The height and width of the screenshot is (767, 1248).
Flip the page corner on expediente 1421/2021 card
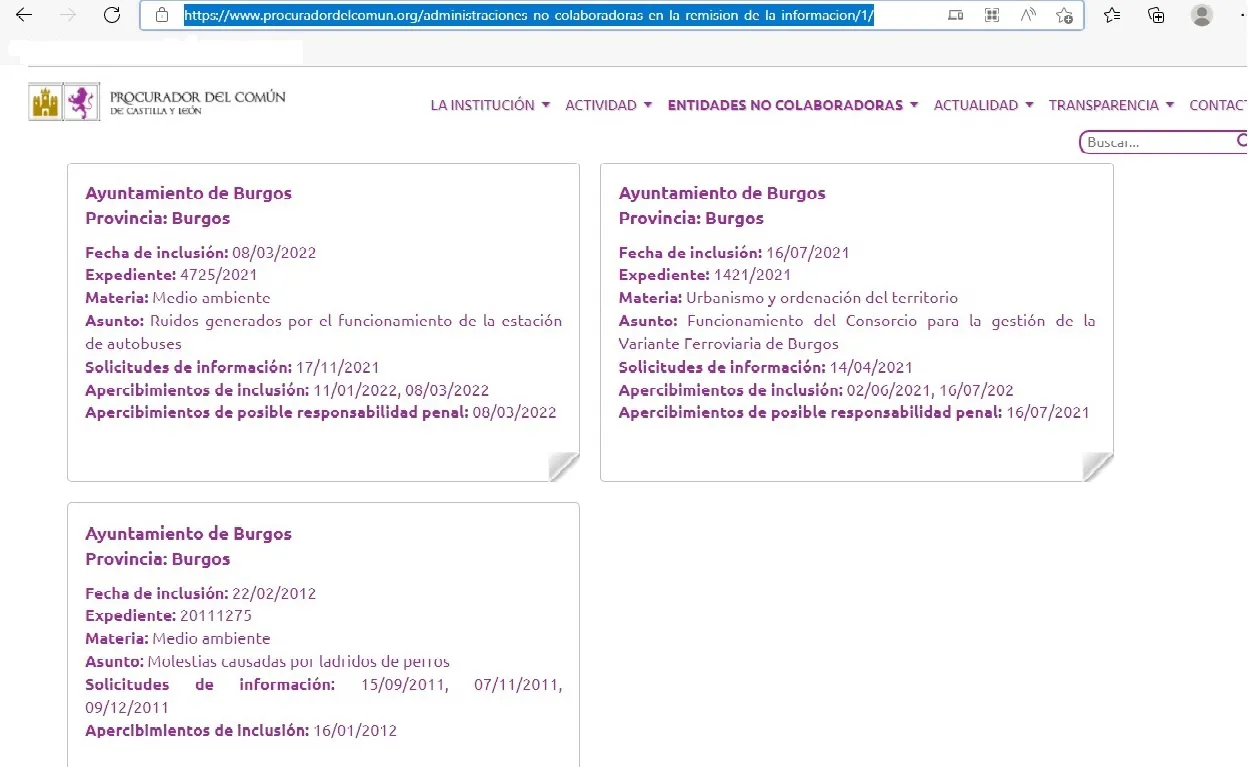(x=1097, y=466)
